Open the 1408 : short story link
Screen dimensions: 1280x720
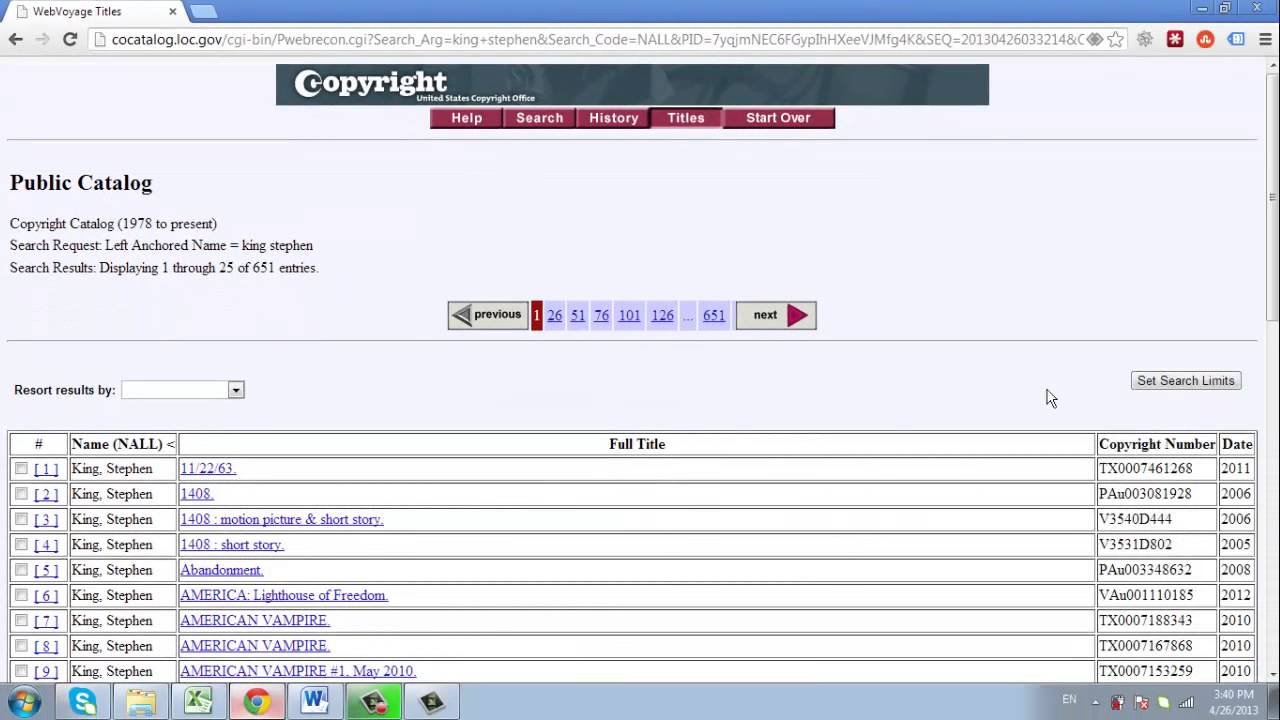click(x=232, y=544)
